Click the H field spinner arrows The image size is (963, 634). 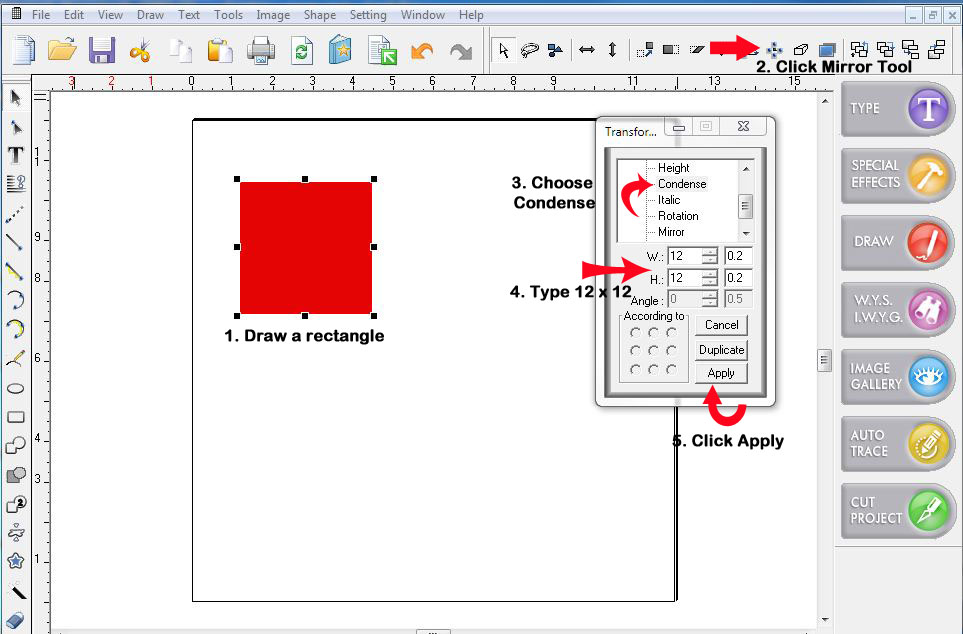(x=709, y=278)
